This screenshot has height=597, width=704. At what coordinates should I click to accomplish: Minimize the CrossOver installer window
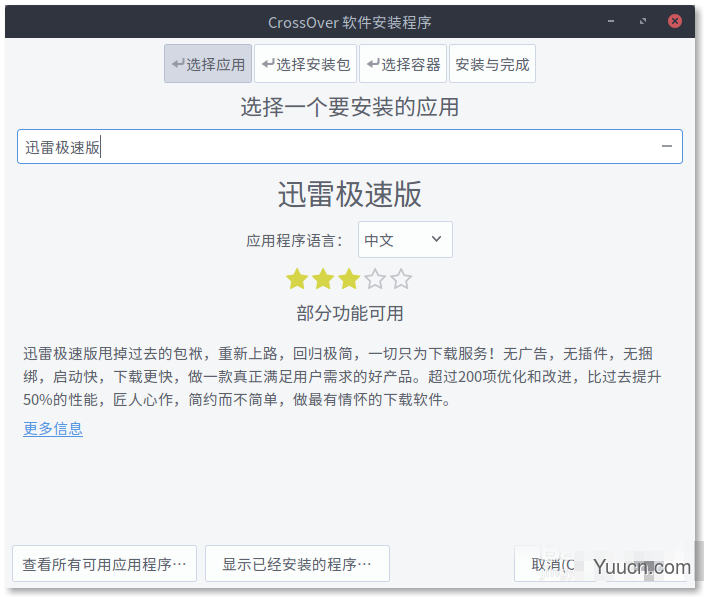(x=611, y=21)
